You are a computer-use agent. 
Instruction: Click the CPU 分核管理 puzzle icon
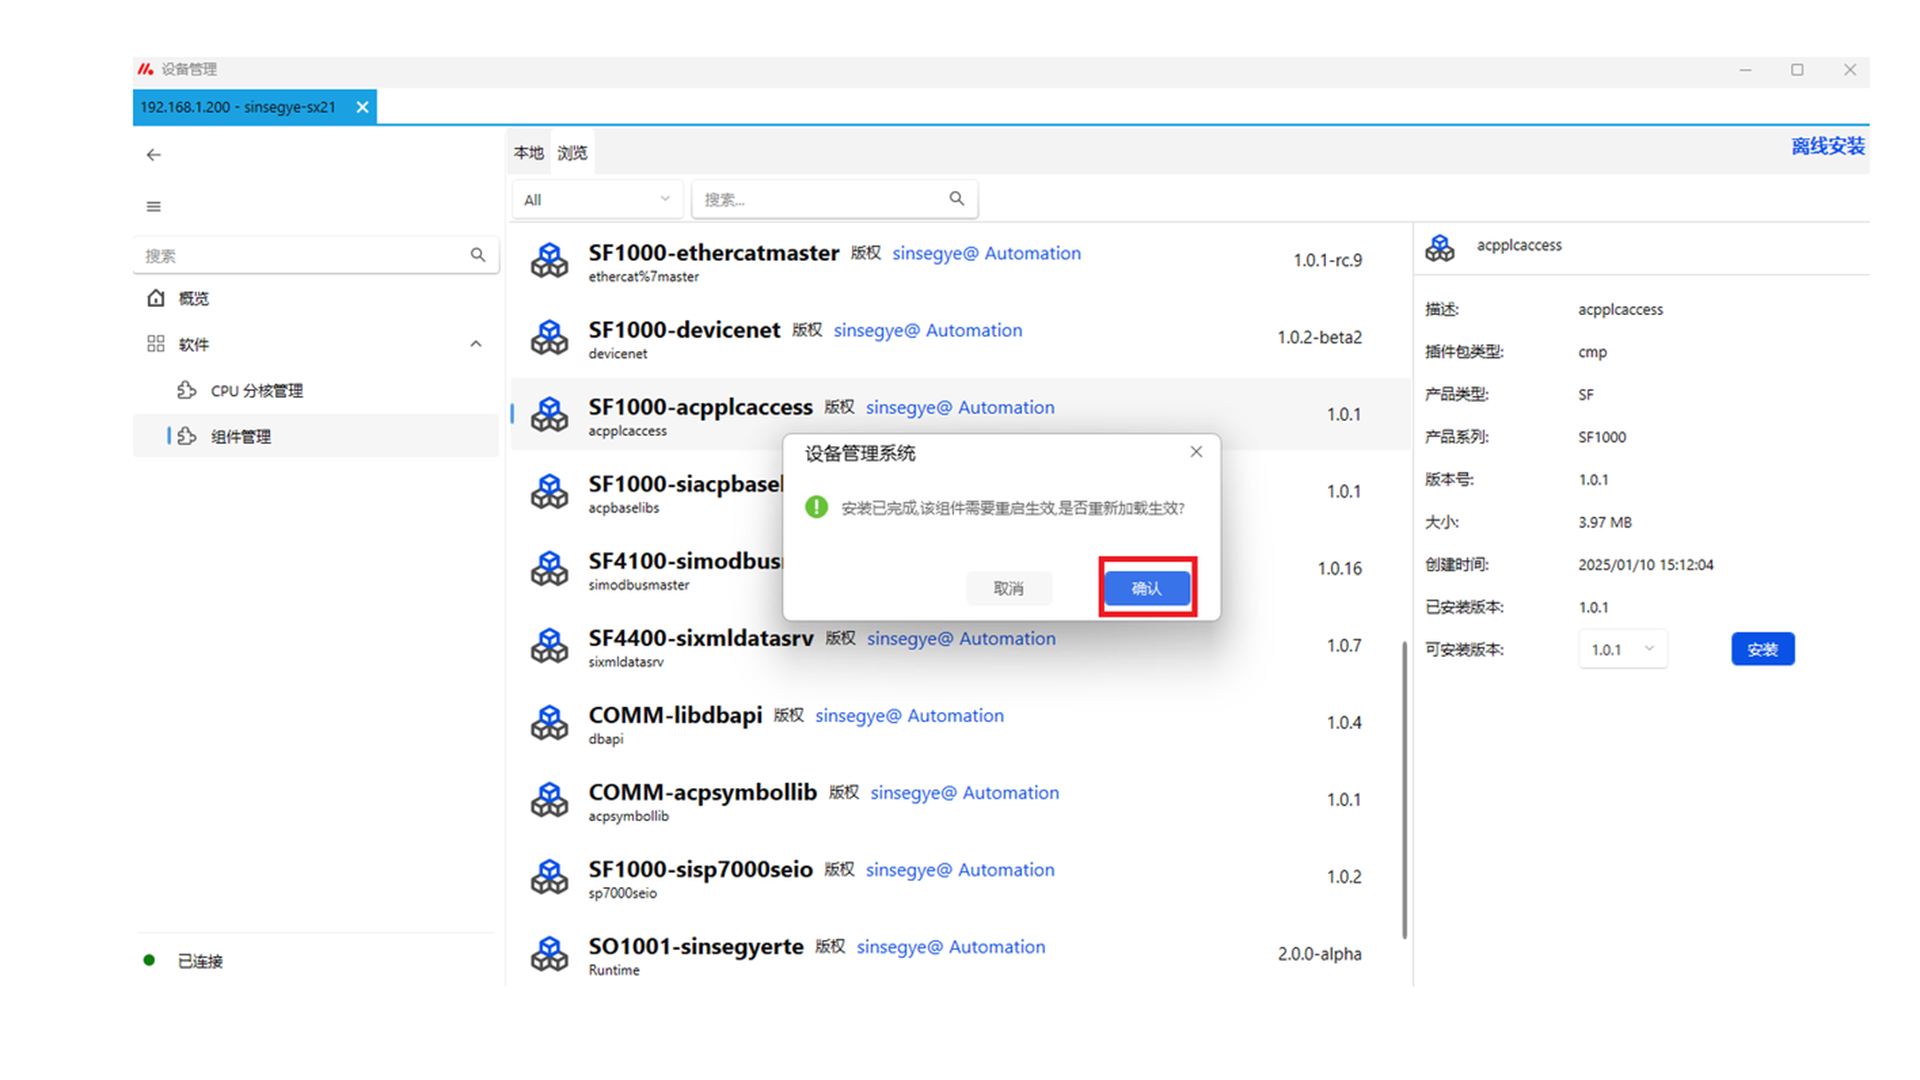coord(187,390)
